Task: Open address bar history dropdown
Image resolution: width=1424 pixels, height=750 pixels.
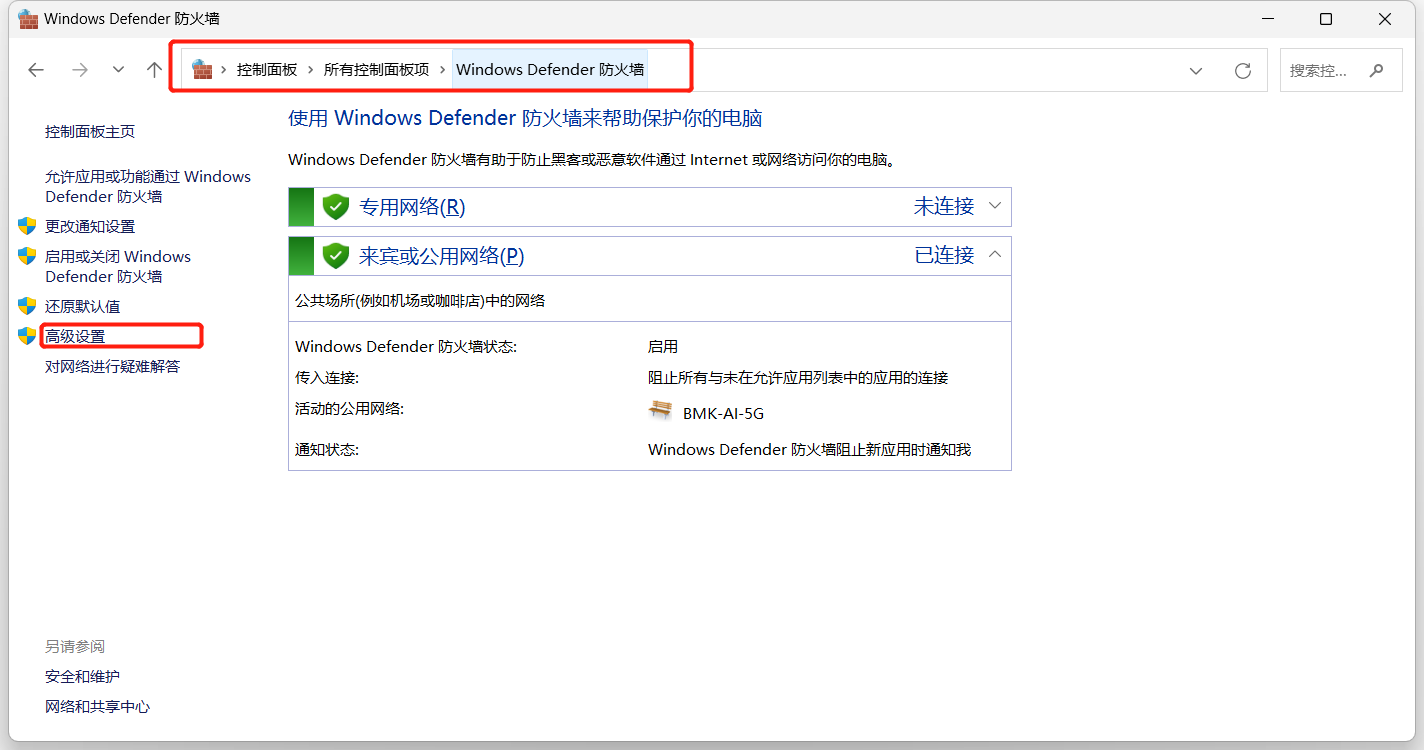Action: pos(1196,70)
